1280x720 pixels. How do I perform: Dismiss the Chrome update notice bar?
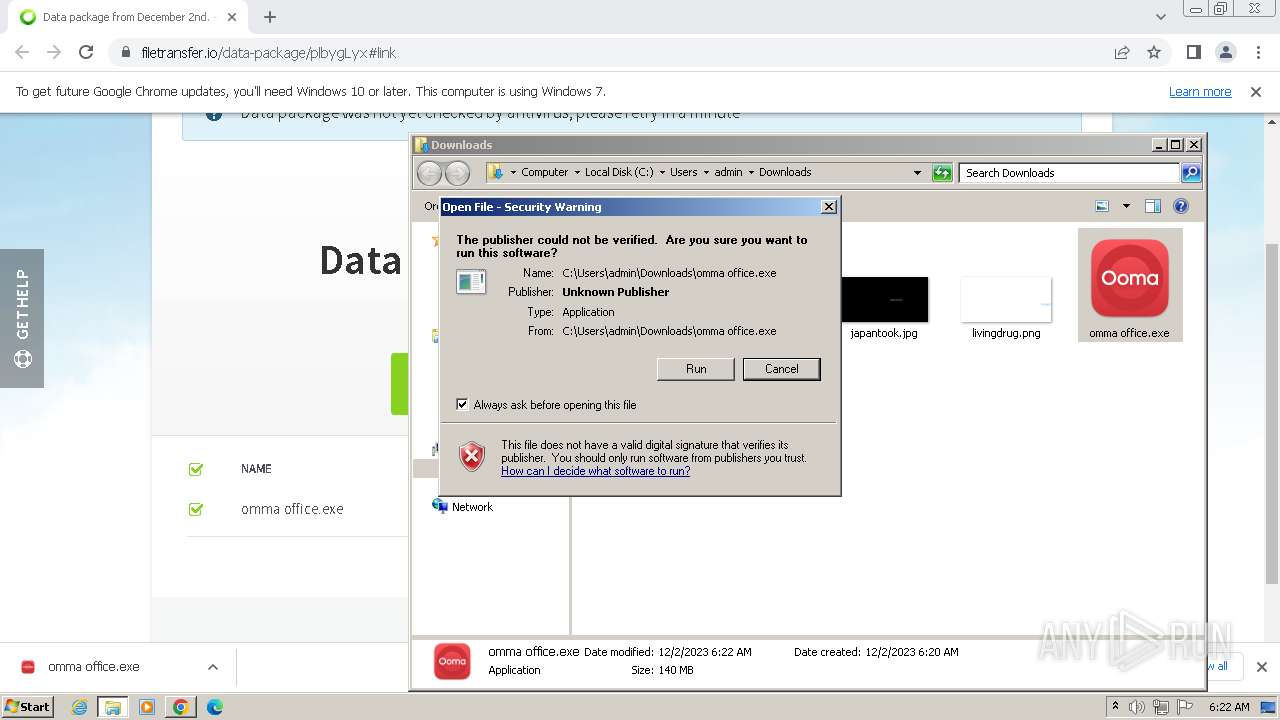click(1256, 91)
